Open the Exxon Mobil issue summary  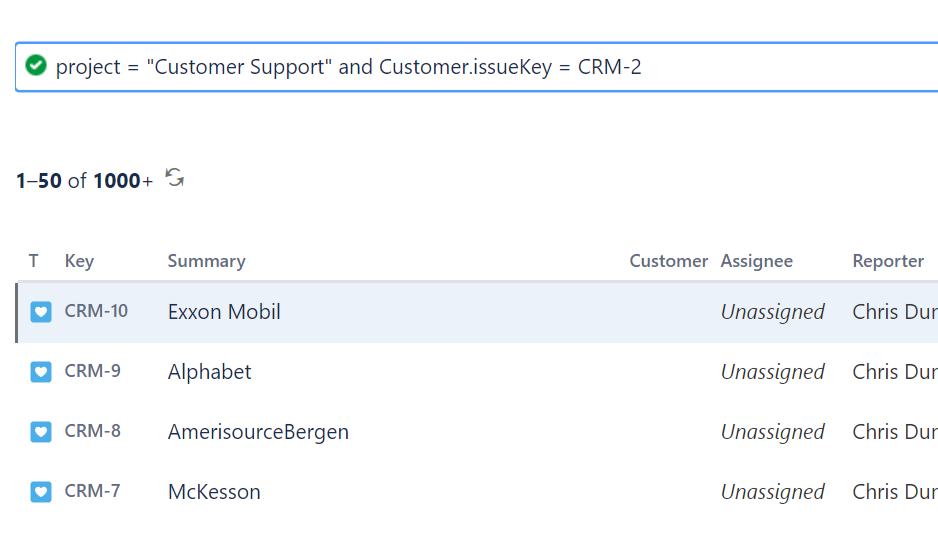[224, 312]
